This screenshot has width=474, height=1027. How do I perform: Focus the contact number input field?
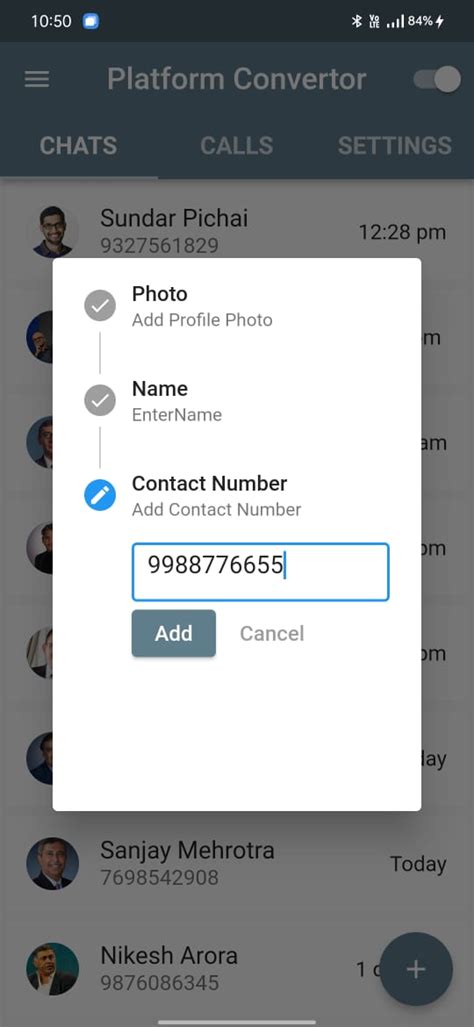[x=261, y=572]
